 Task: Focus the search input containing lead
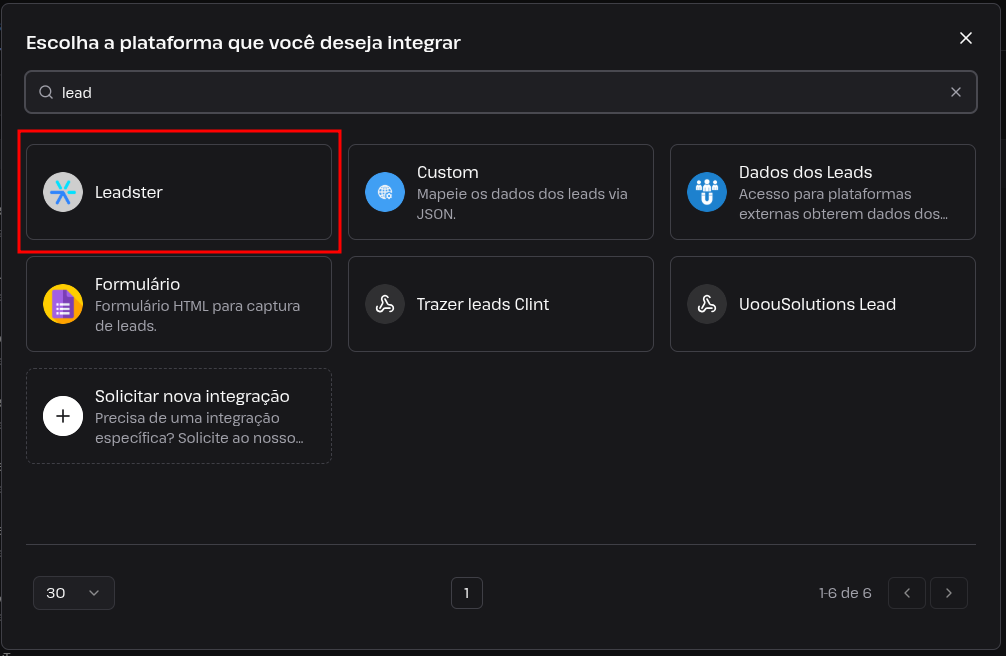501,92
